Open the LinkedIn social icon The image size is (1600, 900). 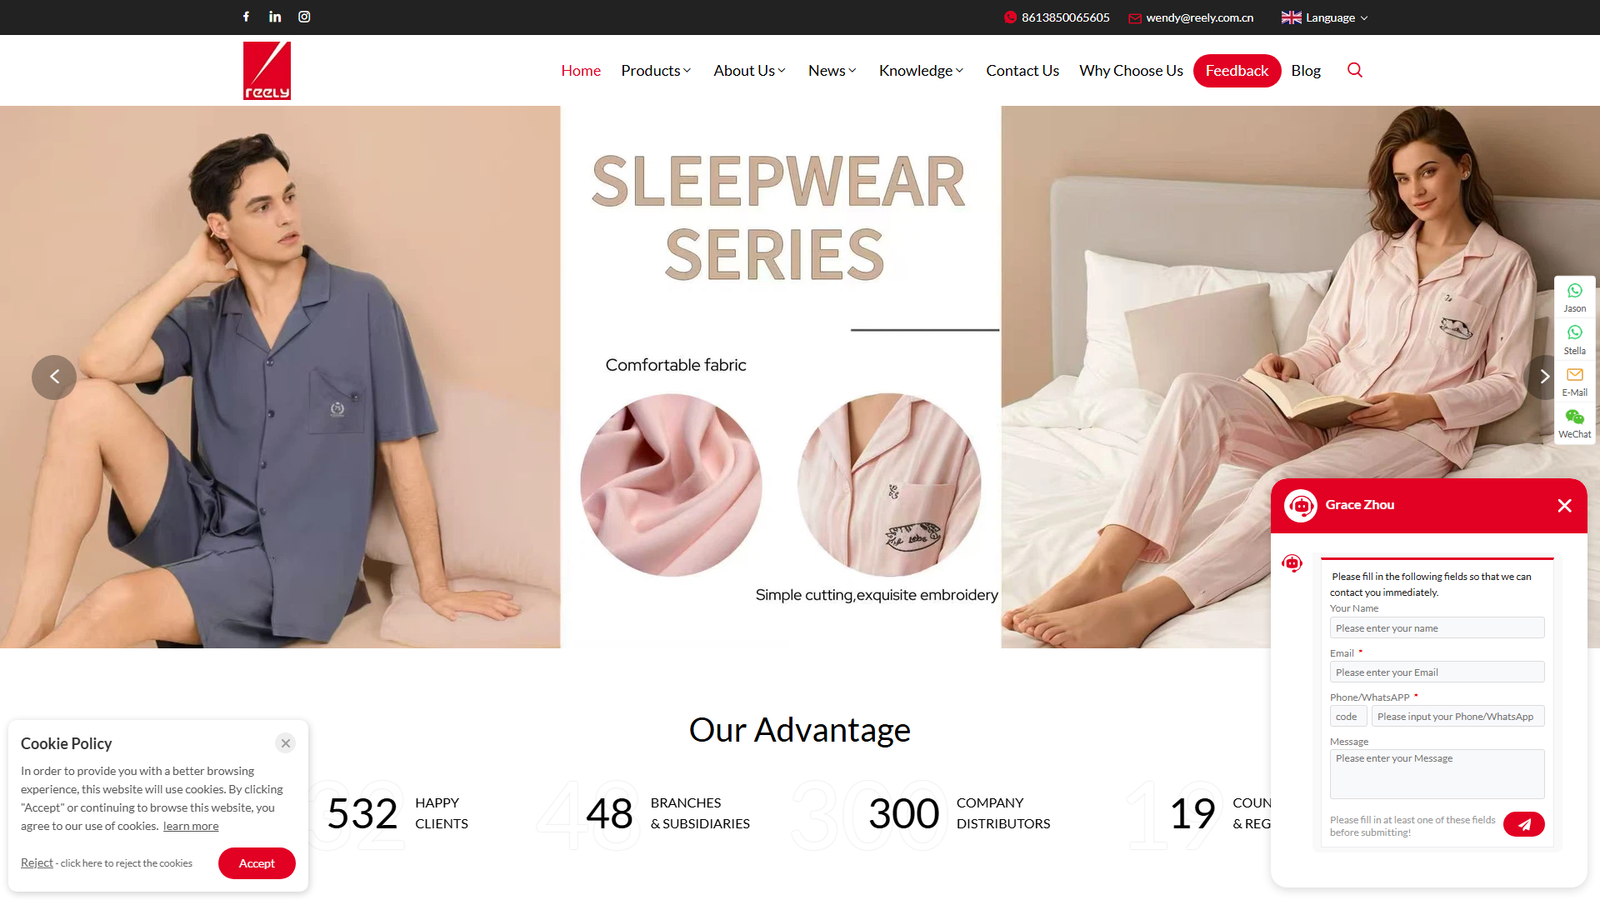coord(275,17)
